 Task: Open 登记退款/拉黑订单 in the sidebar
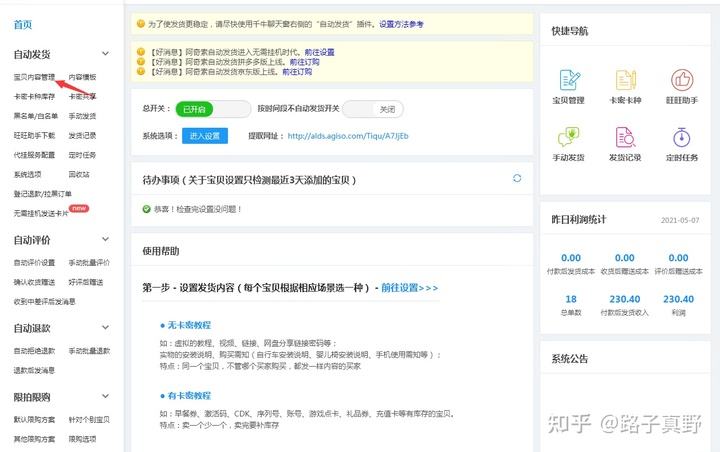click(43, 194)
